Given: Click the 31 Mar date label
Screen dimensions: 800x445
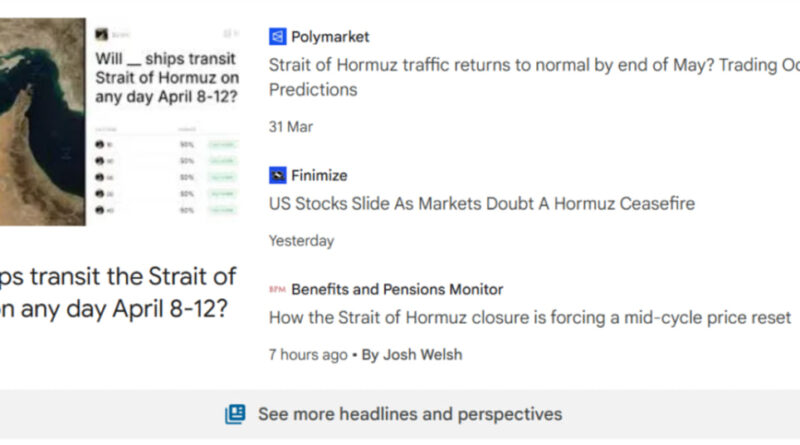Looking at the screenshot, I should [291, 127].
